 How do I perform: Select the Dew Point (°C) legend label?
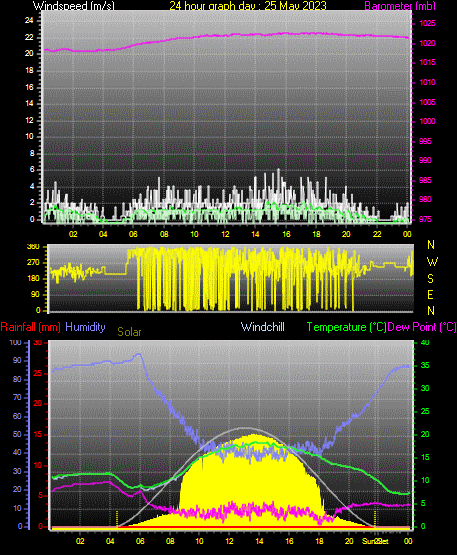(422, 327)
